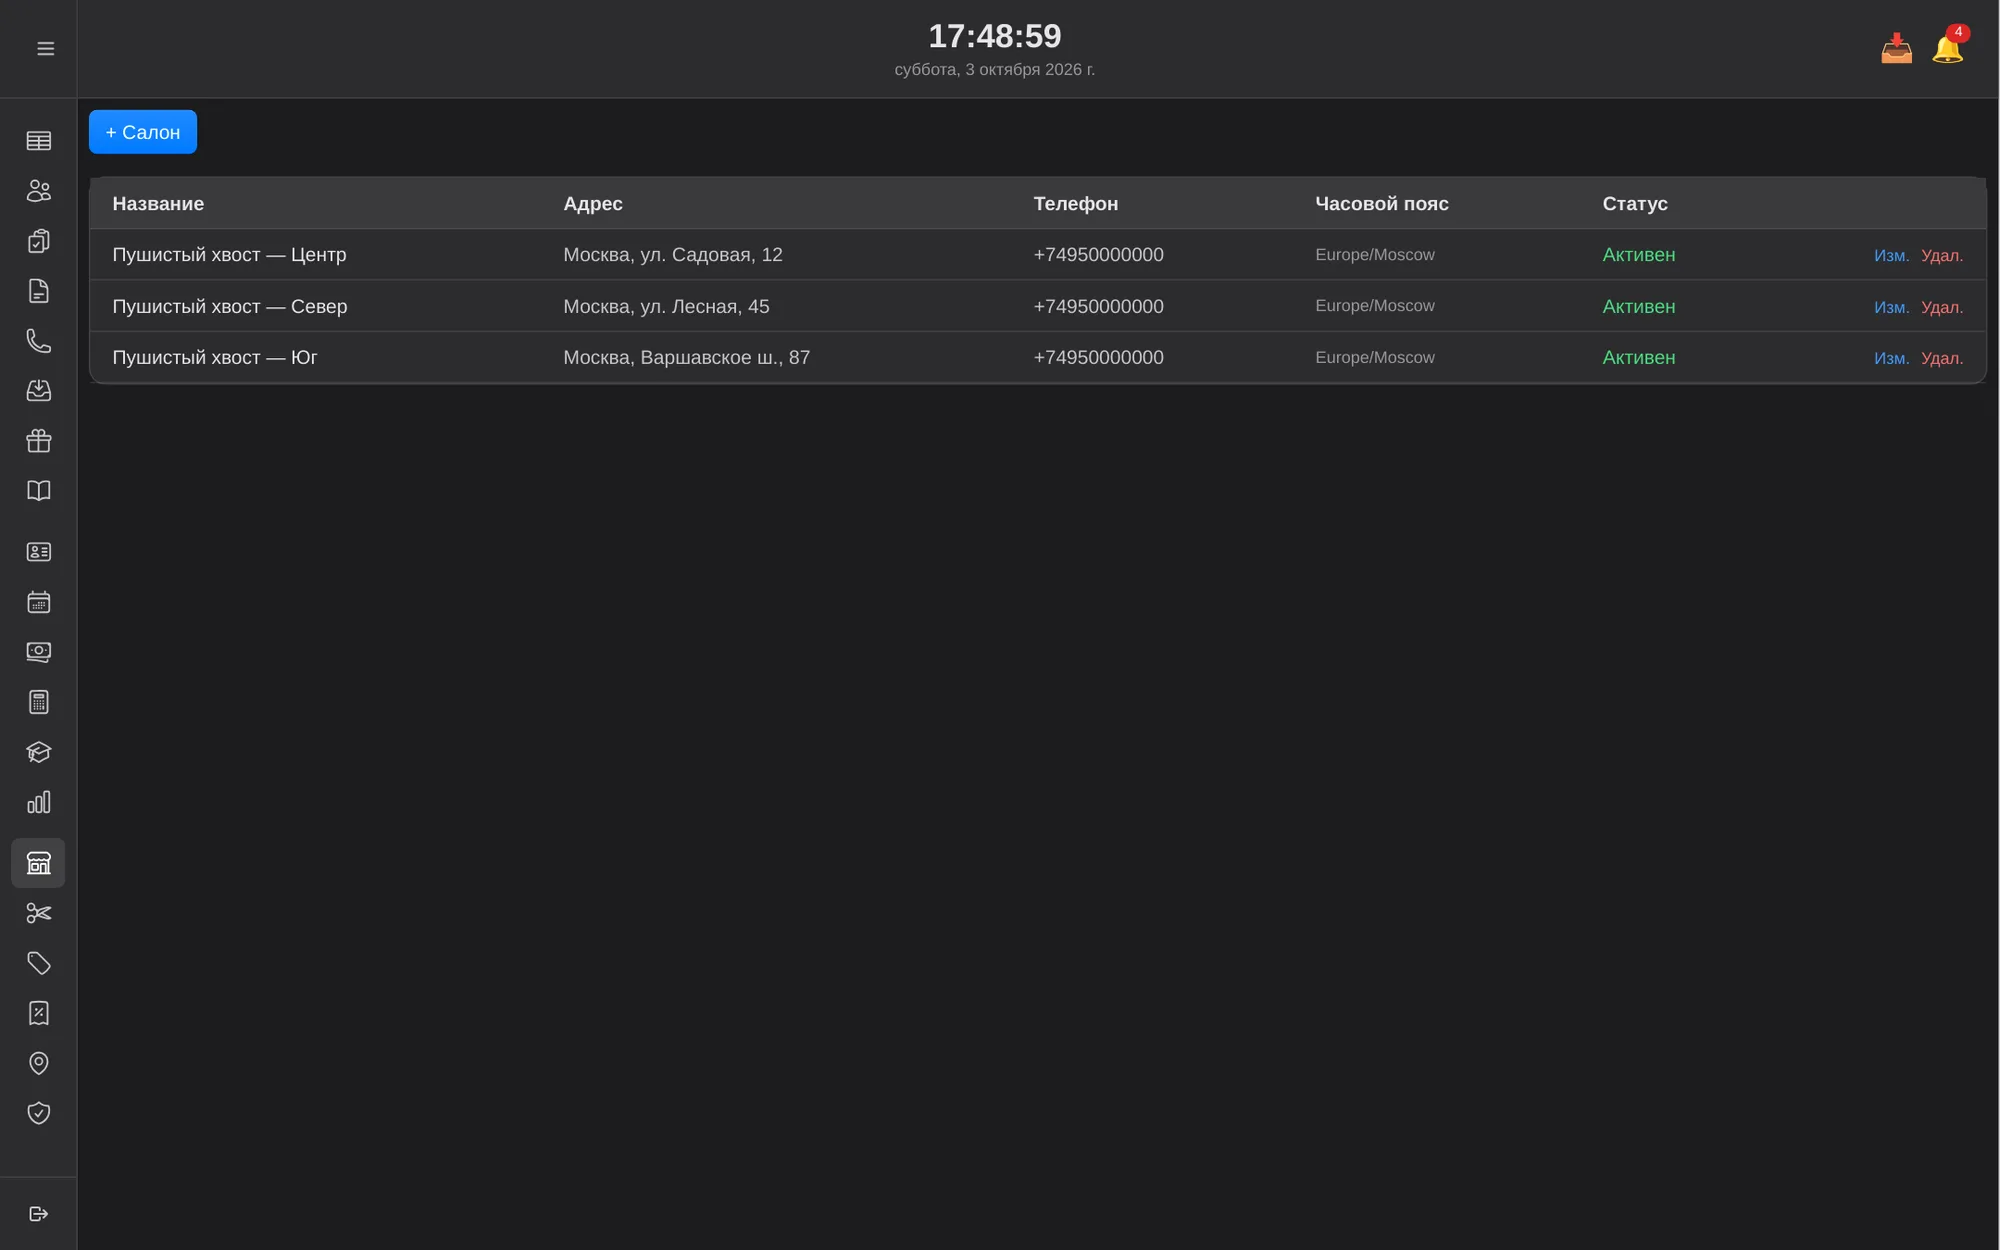Click the Часовой пояс column header
2000x1250 pixels.
(x=1381, y=203)
